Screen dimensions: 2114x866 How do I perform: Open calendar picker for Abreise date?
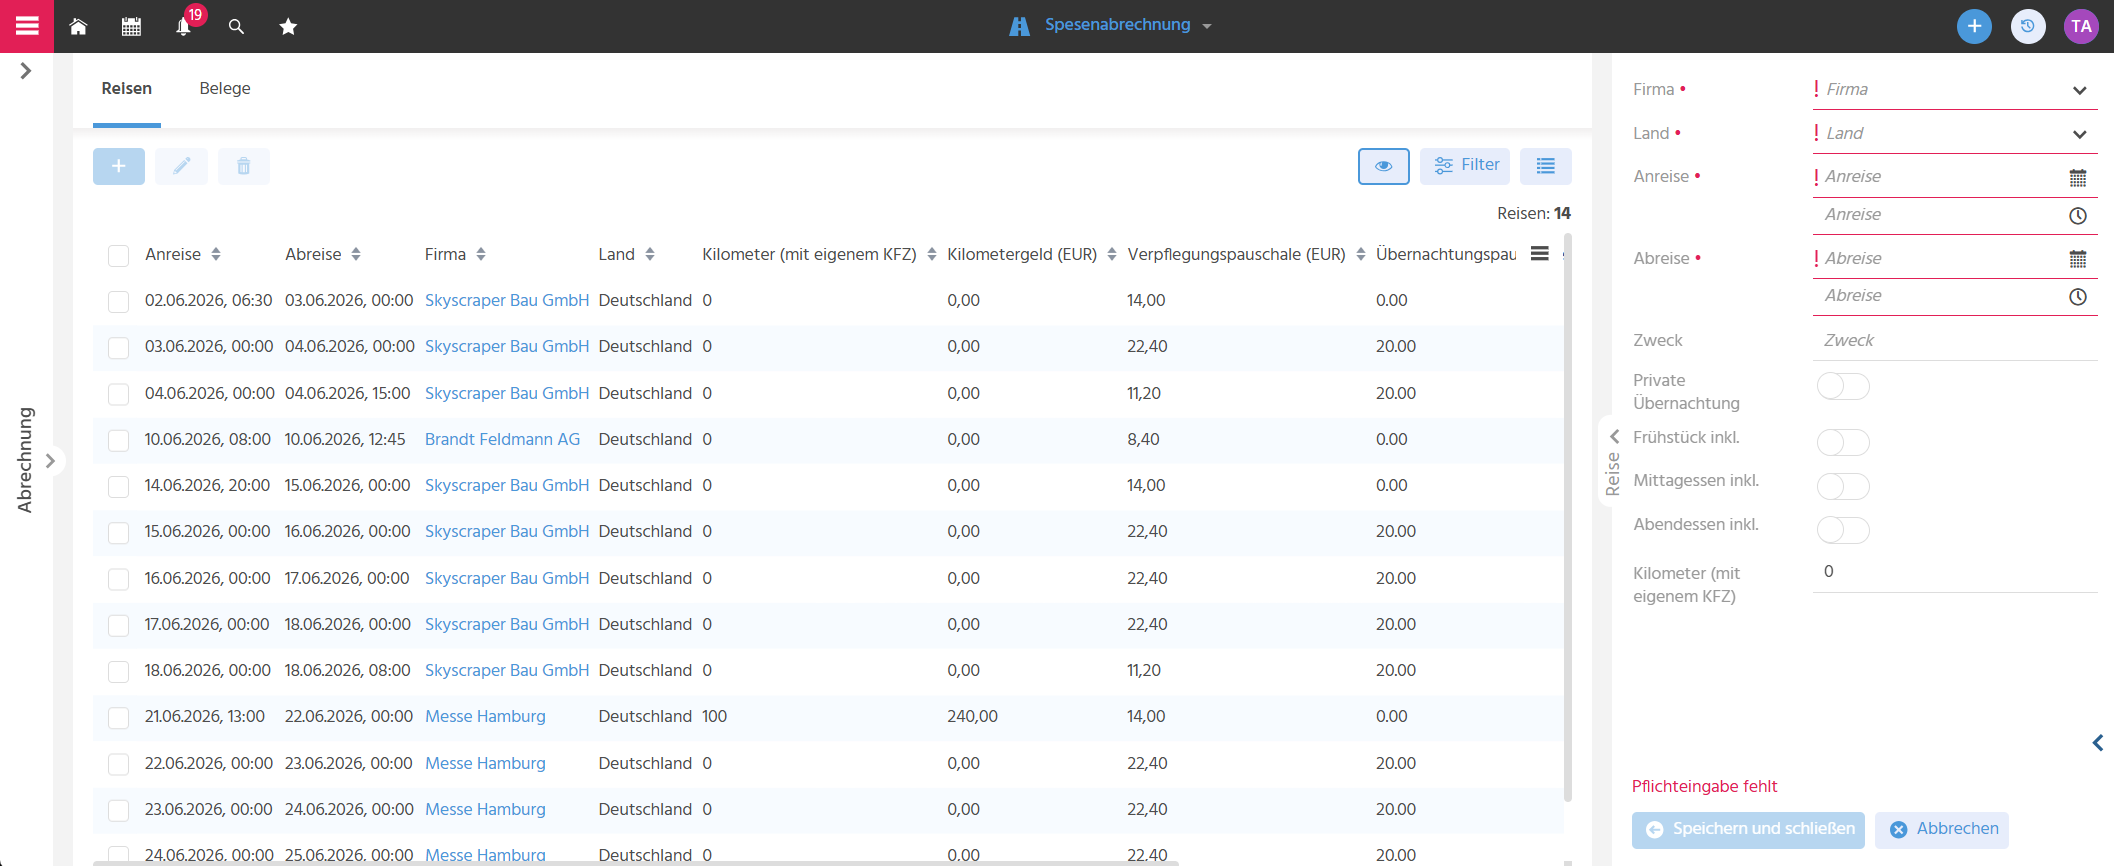pos(2078,259)
